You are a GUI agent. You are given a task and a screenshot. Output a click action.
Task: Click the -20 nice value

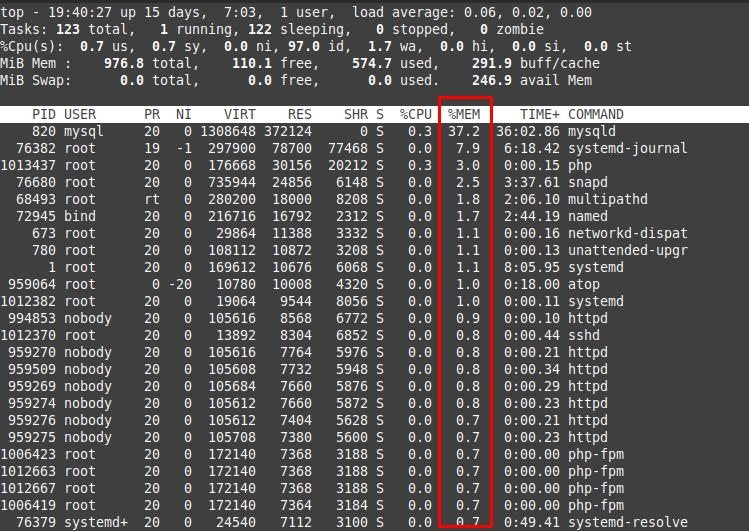[x=180, y=284]
